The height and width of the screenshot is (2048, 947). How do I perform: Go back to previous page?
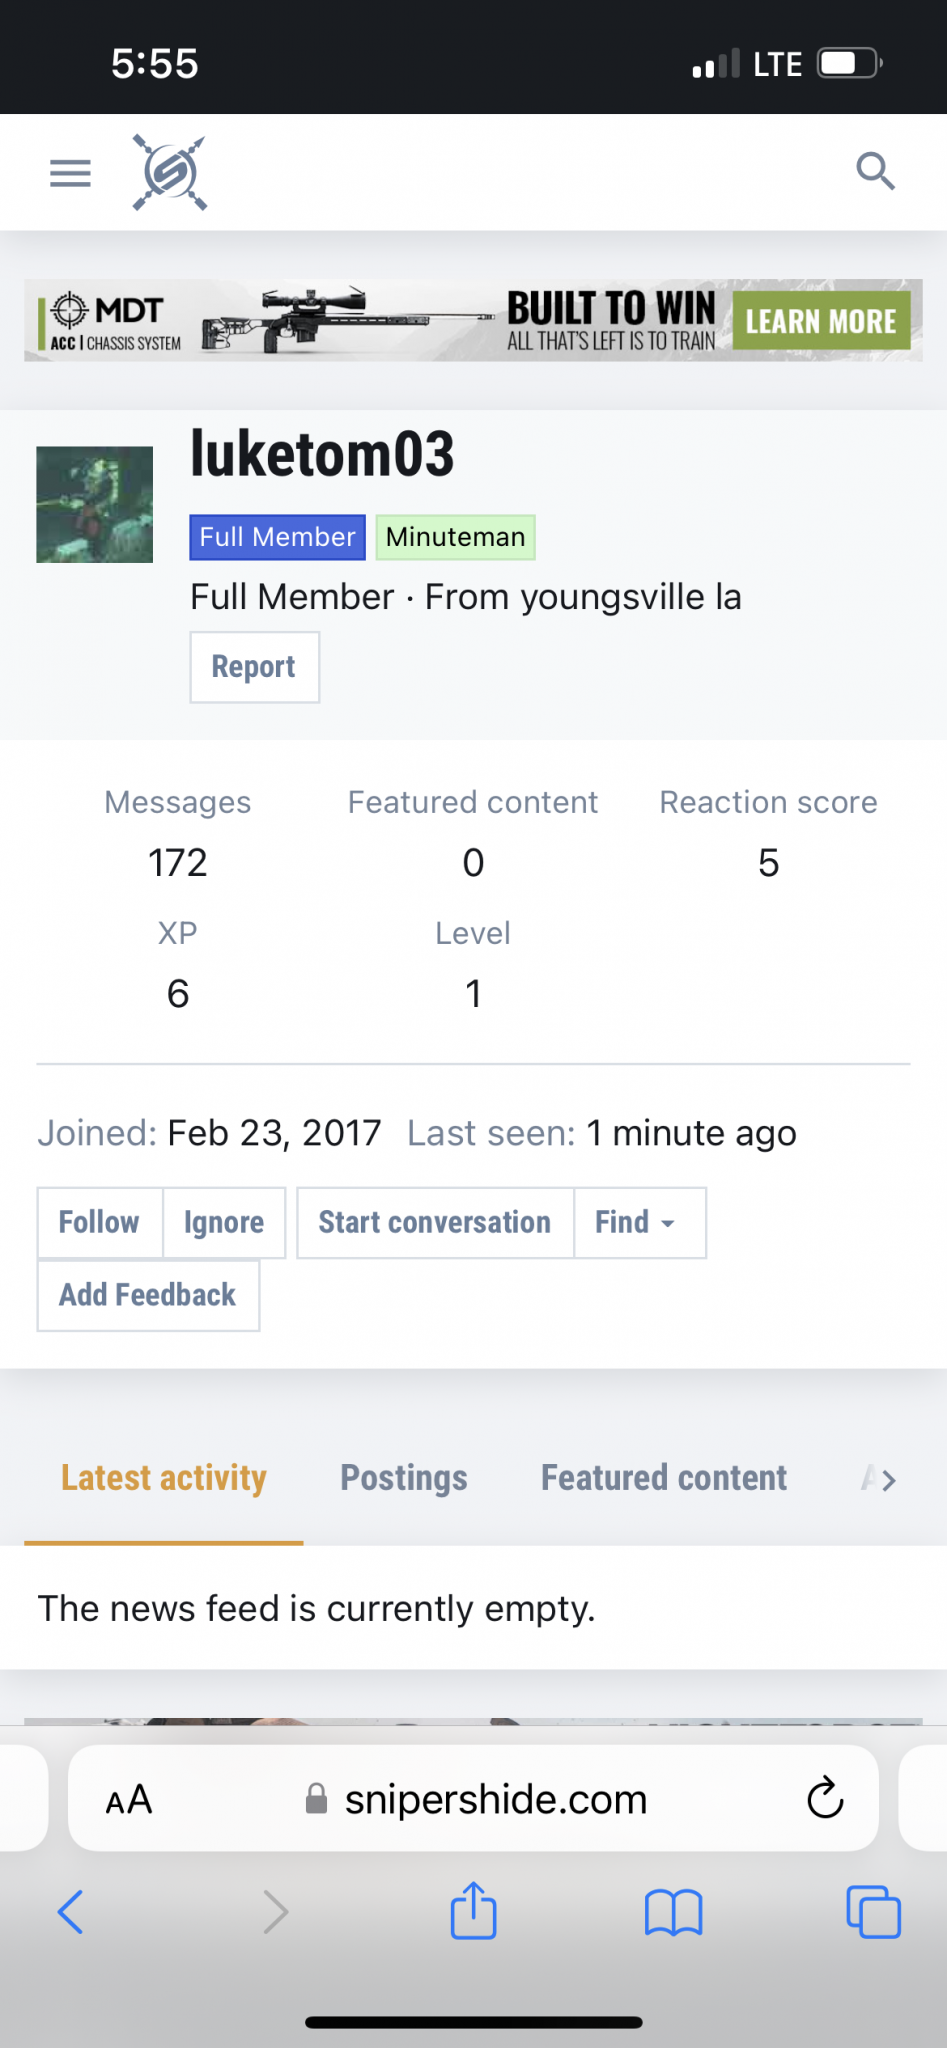tap(71, 1912)
